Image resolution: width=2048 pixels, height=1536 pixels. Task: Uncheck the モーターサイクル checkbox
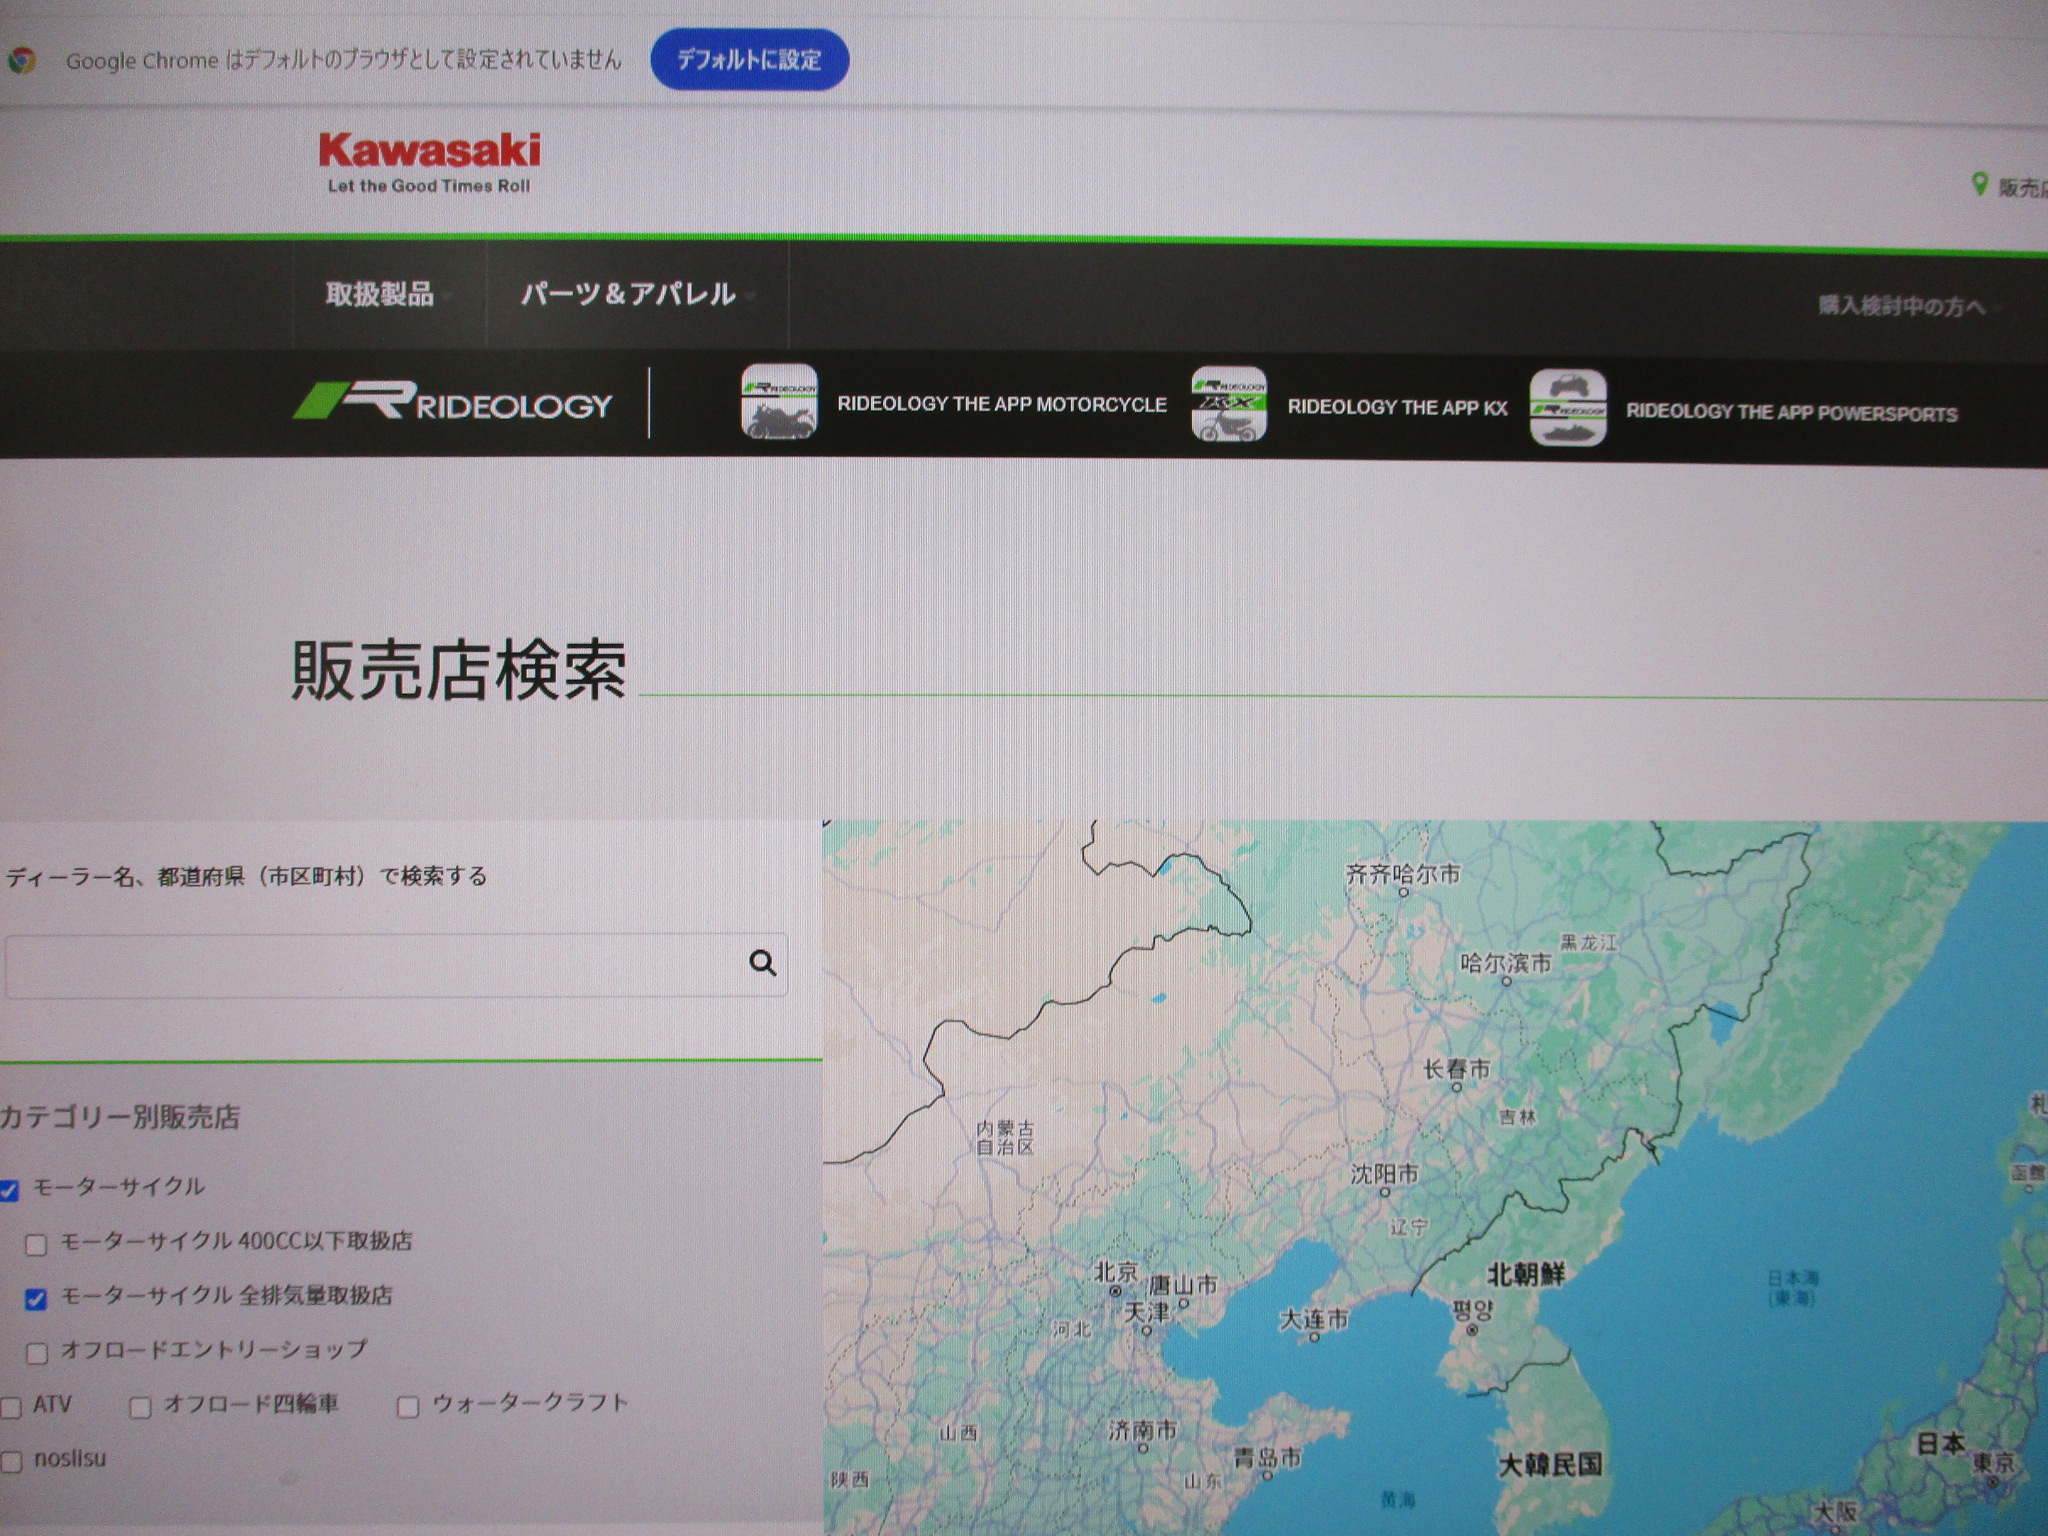pos(10,1190)
